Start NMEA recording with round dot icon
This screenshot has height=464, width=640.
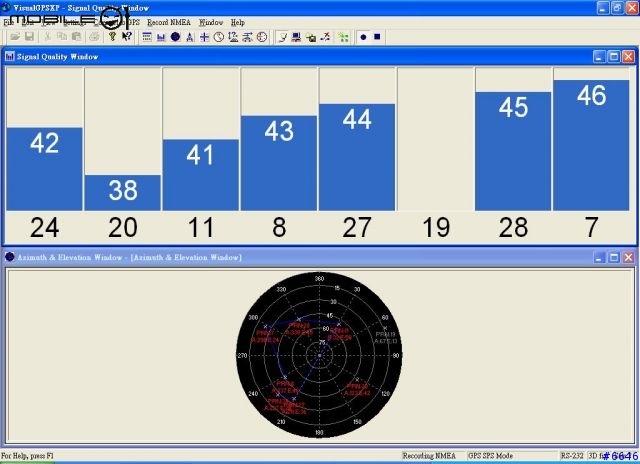pos(363,37)
